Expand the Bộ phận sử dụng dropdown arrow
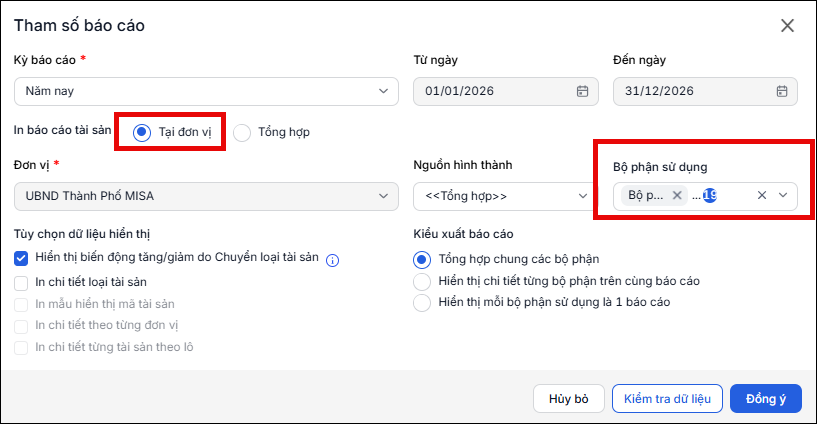The image size is (817, 424). point(783,195)
